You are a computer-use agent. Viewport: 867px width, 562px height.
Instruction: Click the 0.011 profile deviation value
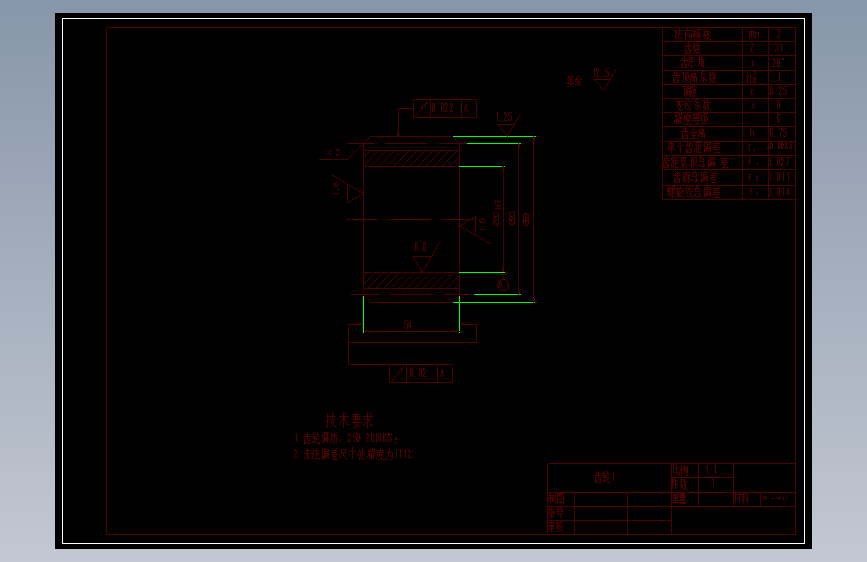click(780, 177)
